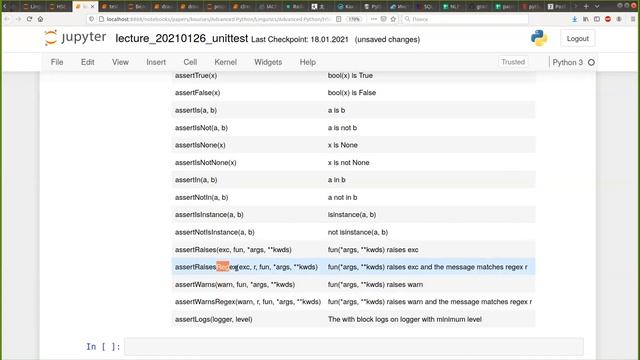Click the kernel idle circle indicator
640x360 pixels.
coord(591,62)
